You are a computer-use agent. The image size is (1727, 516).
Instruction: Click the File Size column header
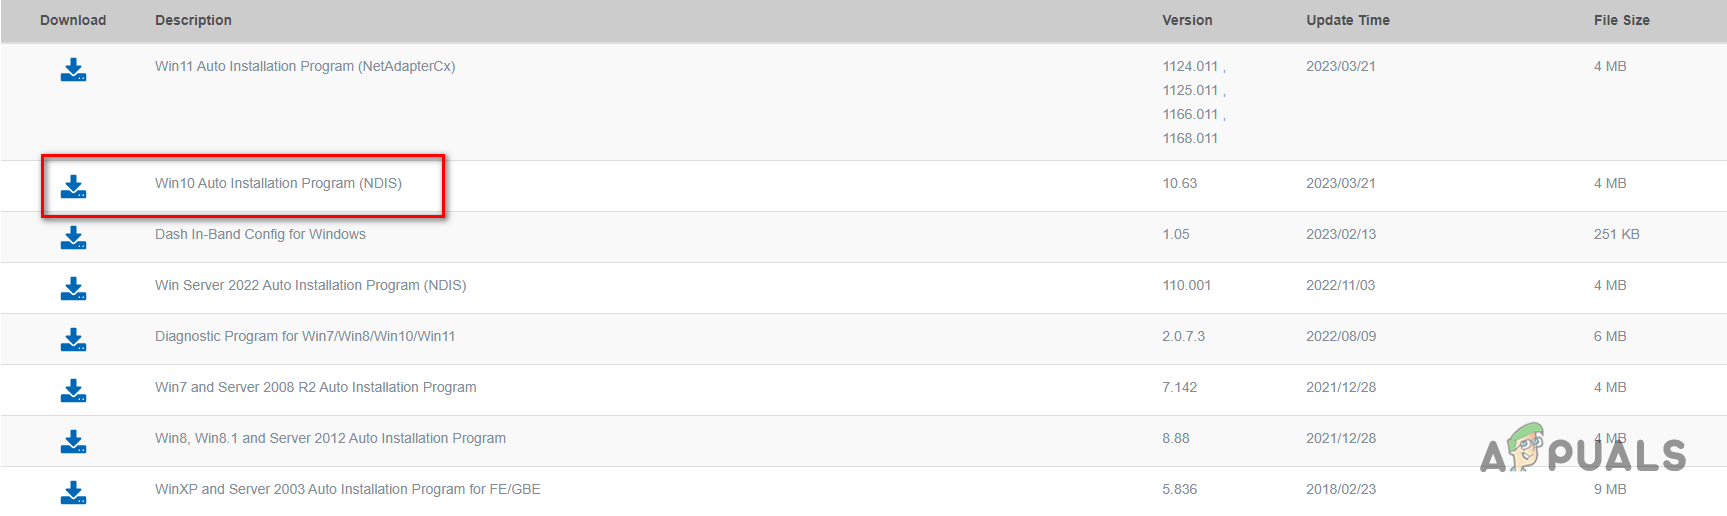[1621, 21]
